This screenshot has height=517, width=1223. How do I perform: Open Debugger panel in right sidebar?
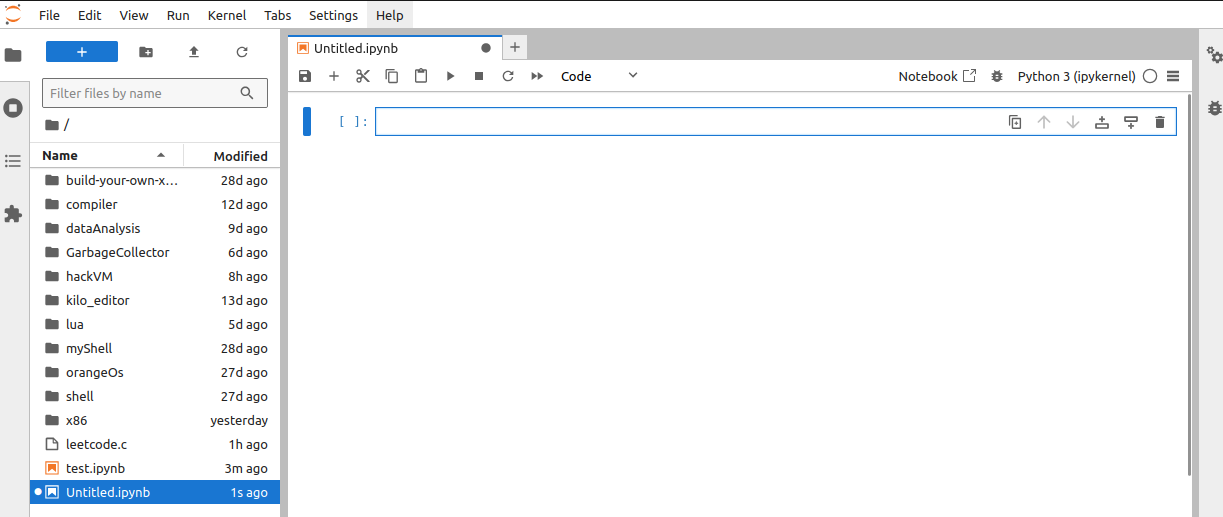pyautogui.click(x=1214, y=107)
